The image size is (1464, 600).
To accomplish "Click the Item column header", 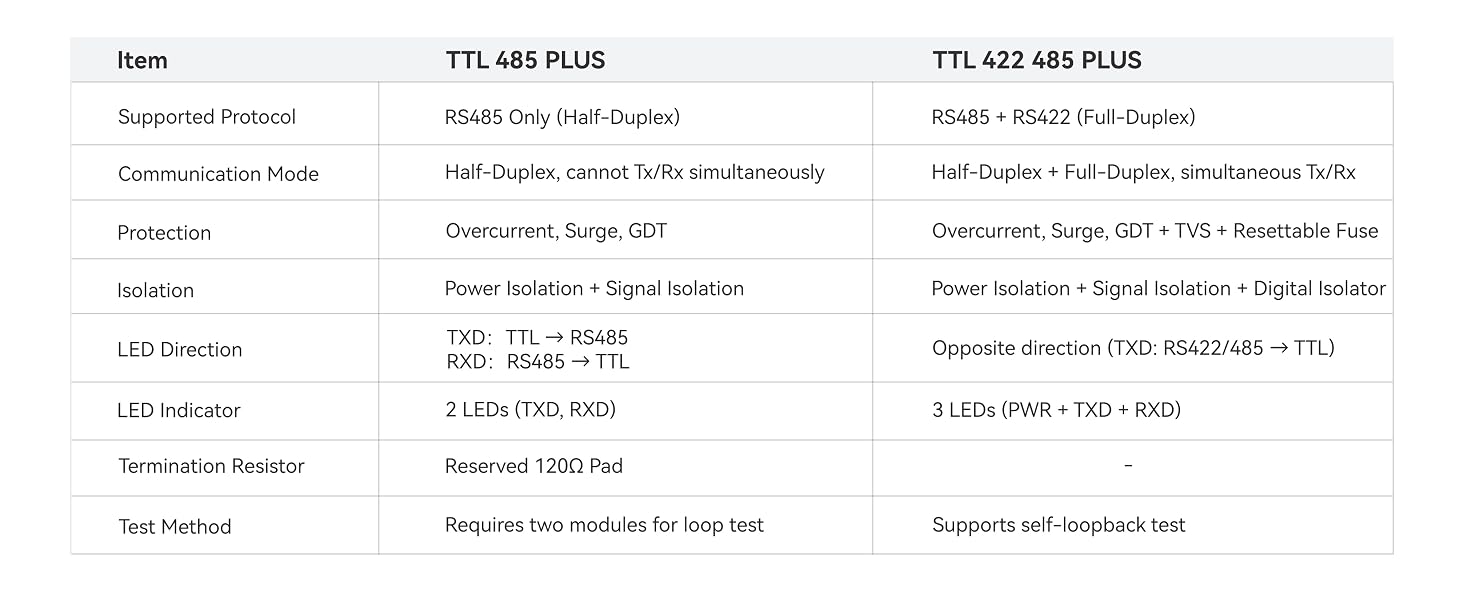I will tap(142, 60).
